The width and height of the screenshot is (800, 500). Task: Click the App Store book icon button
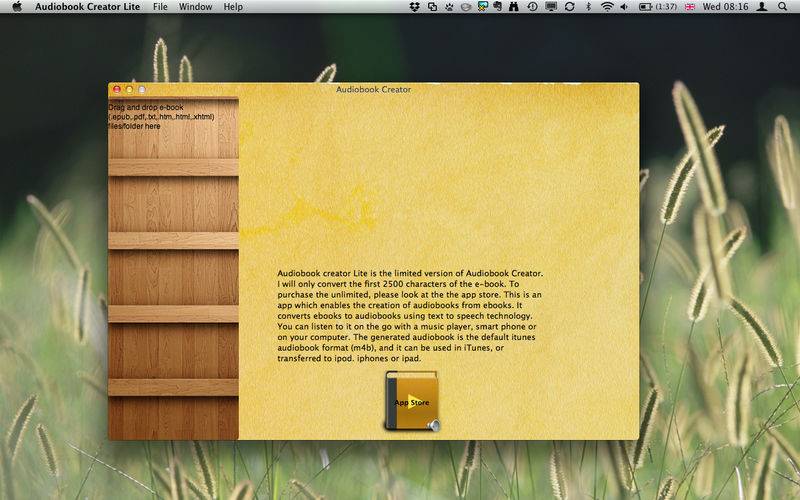(x=412, y=401)
